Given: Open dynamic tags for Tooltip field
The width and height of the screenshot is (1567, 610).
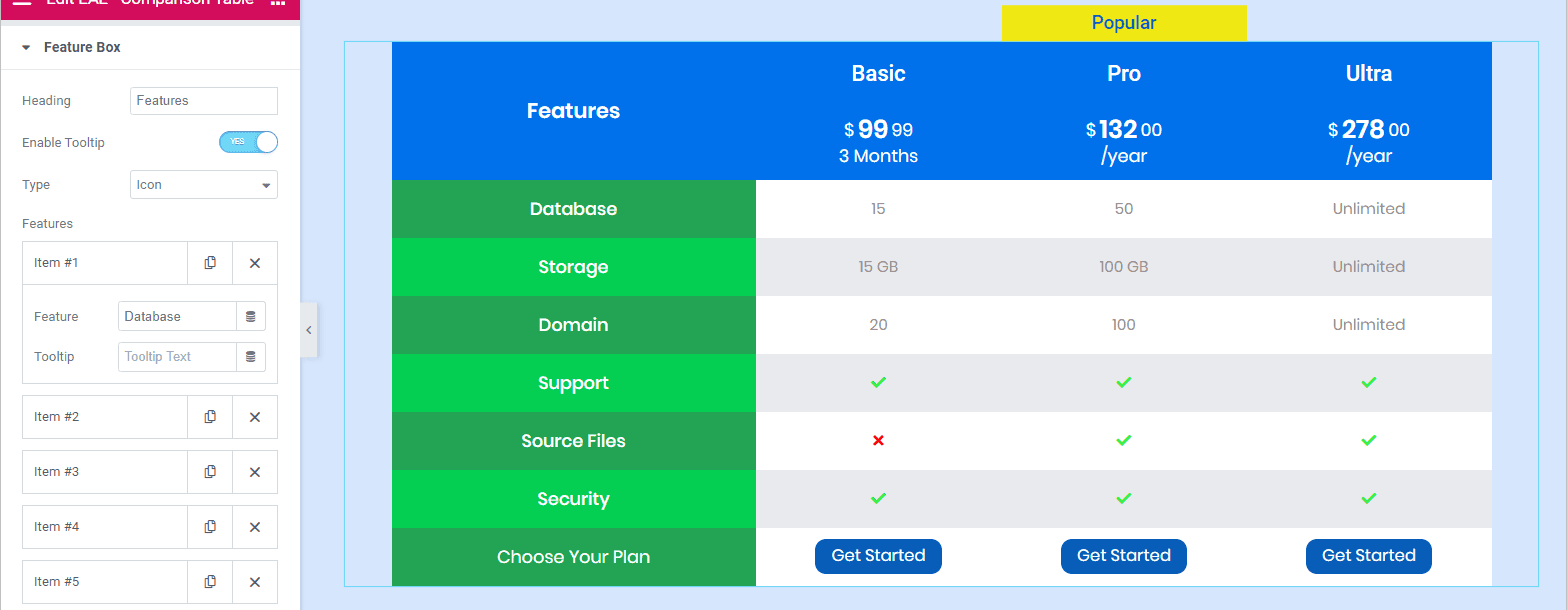Looking at the screenshot, I should (x=250, y=356).
